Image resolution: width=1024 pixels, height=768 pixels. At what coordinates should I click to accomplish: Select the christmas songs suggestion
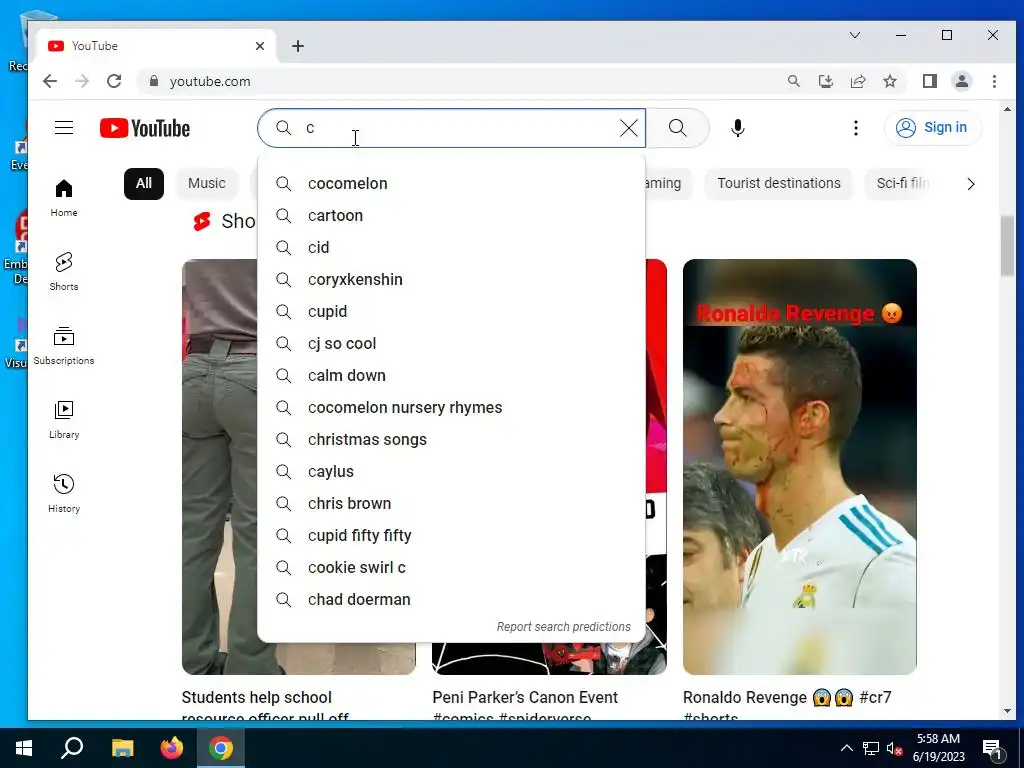click(x=451, y=440)
